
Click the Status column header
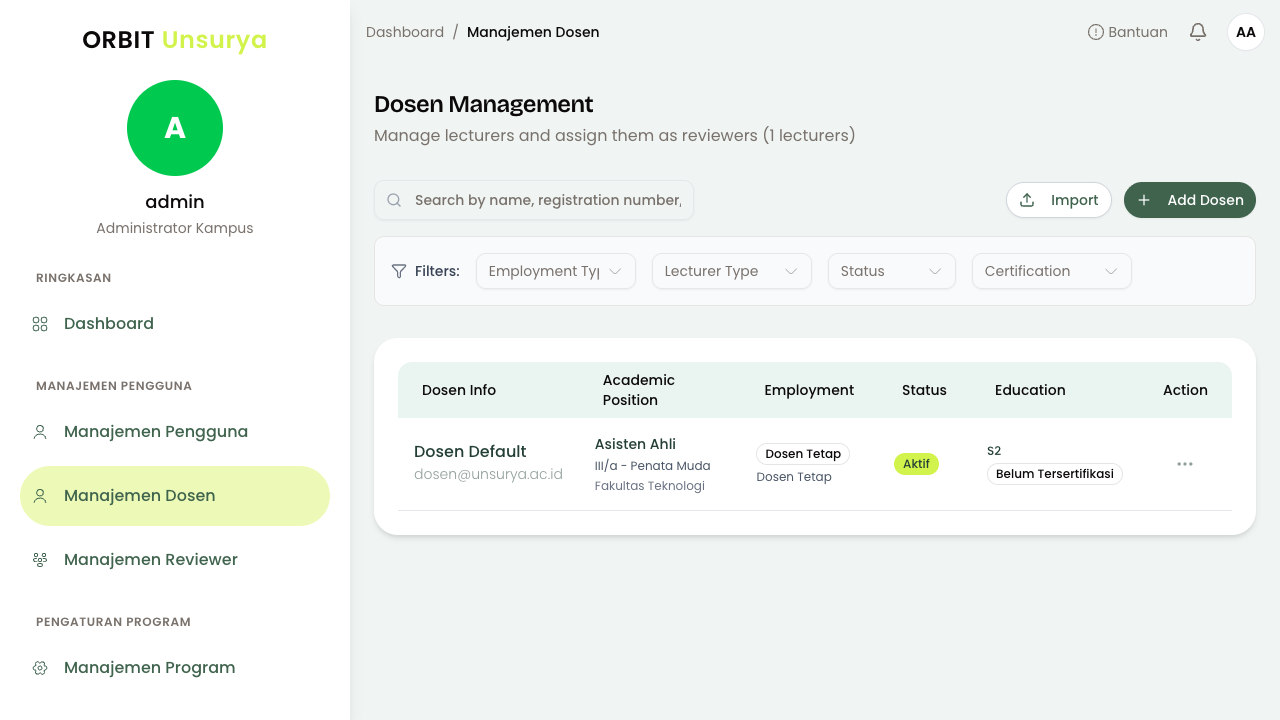(x=924, y=390)
